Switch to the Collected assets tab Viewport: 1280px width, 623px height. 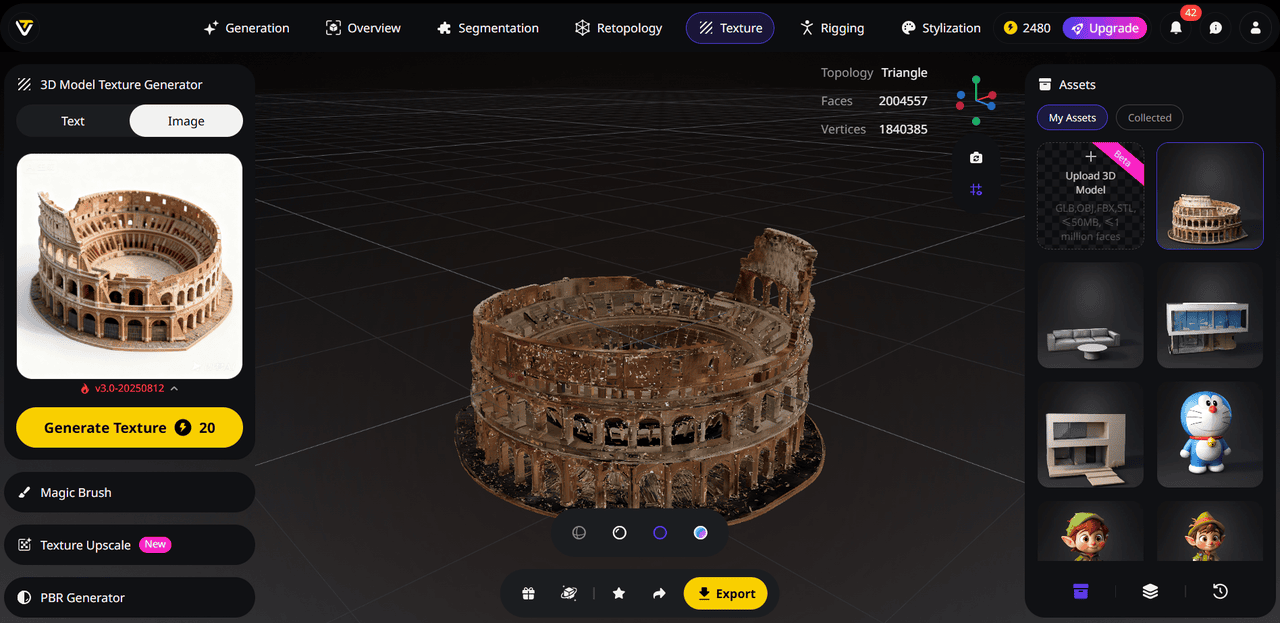click(1149, 118)
